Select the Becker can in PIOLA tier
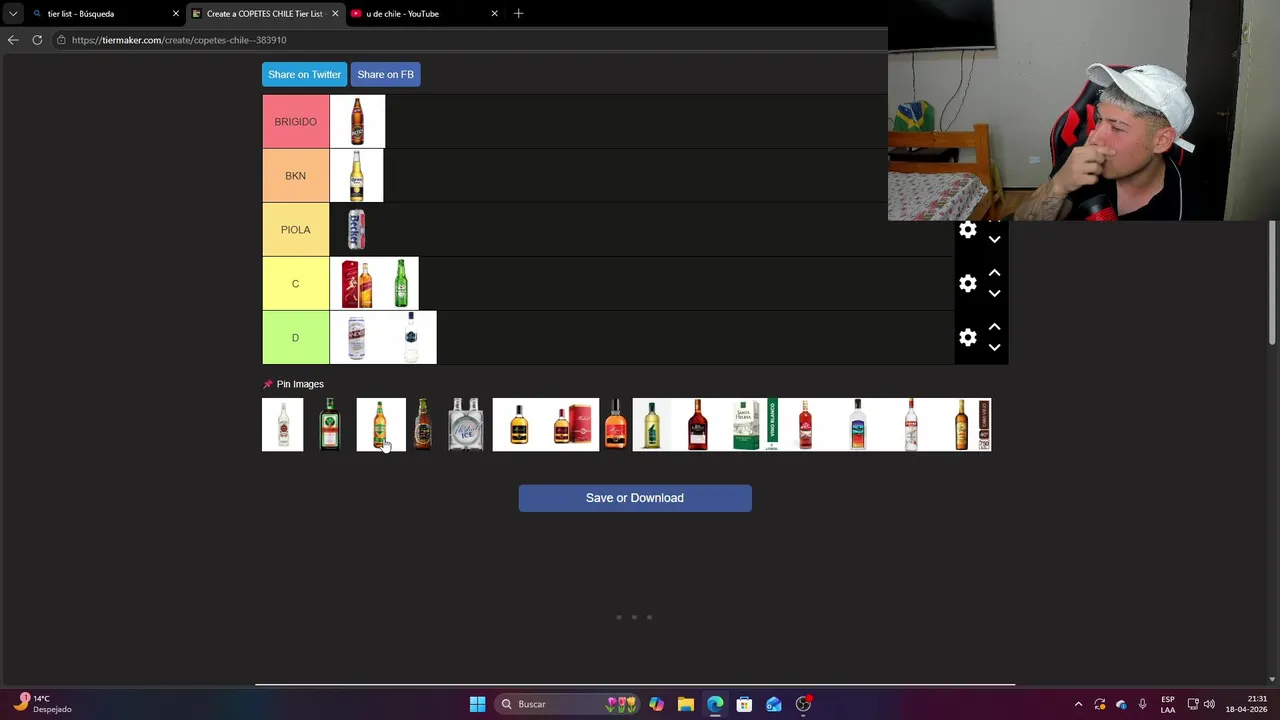 (x=356, y=230)
